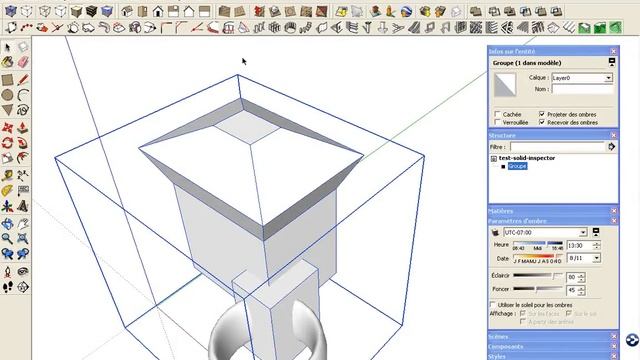640x360 pixels.
Task: Activate the Walk footprints tool
Action: click(7, 287)
